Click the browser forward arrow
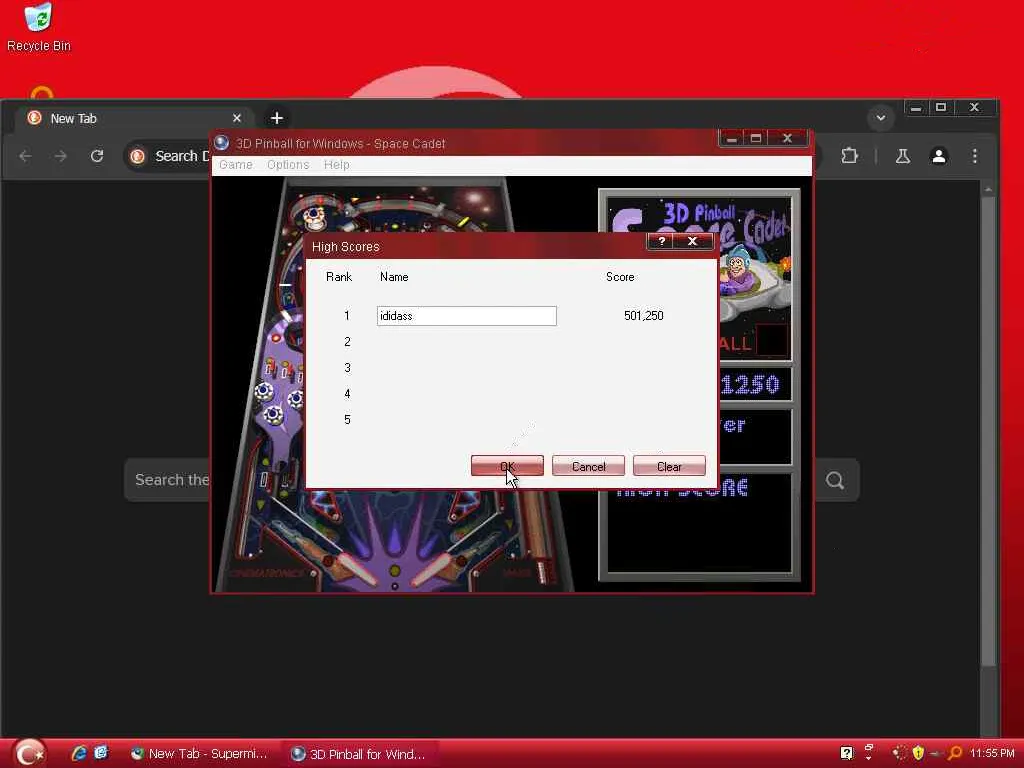Image resolution: width=1024 pixels, height=768 pixels. point(61,156)
